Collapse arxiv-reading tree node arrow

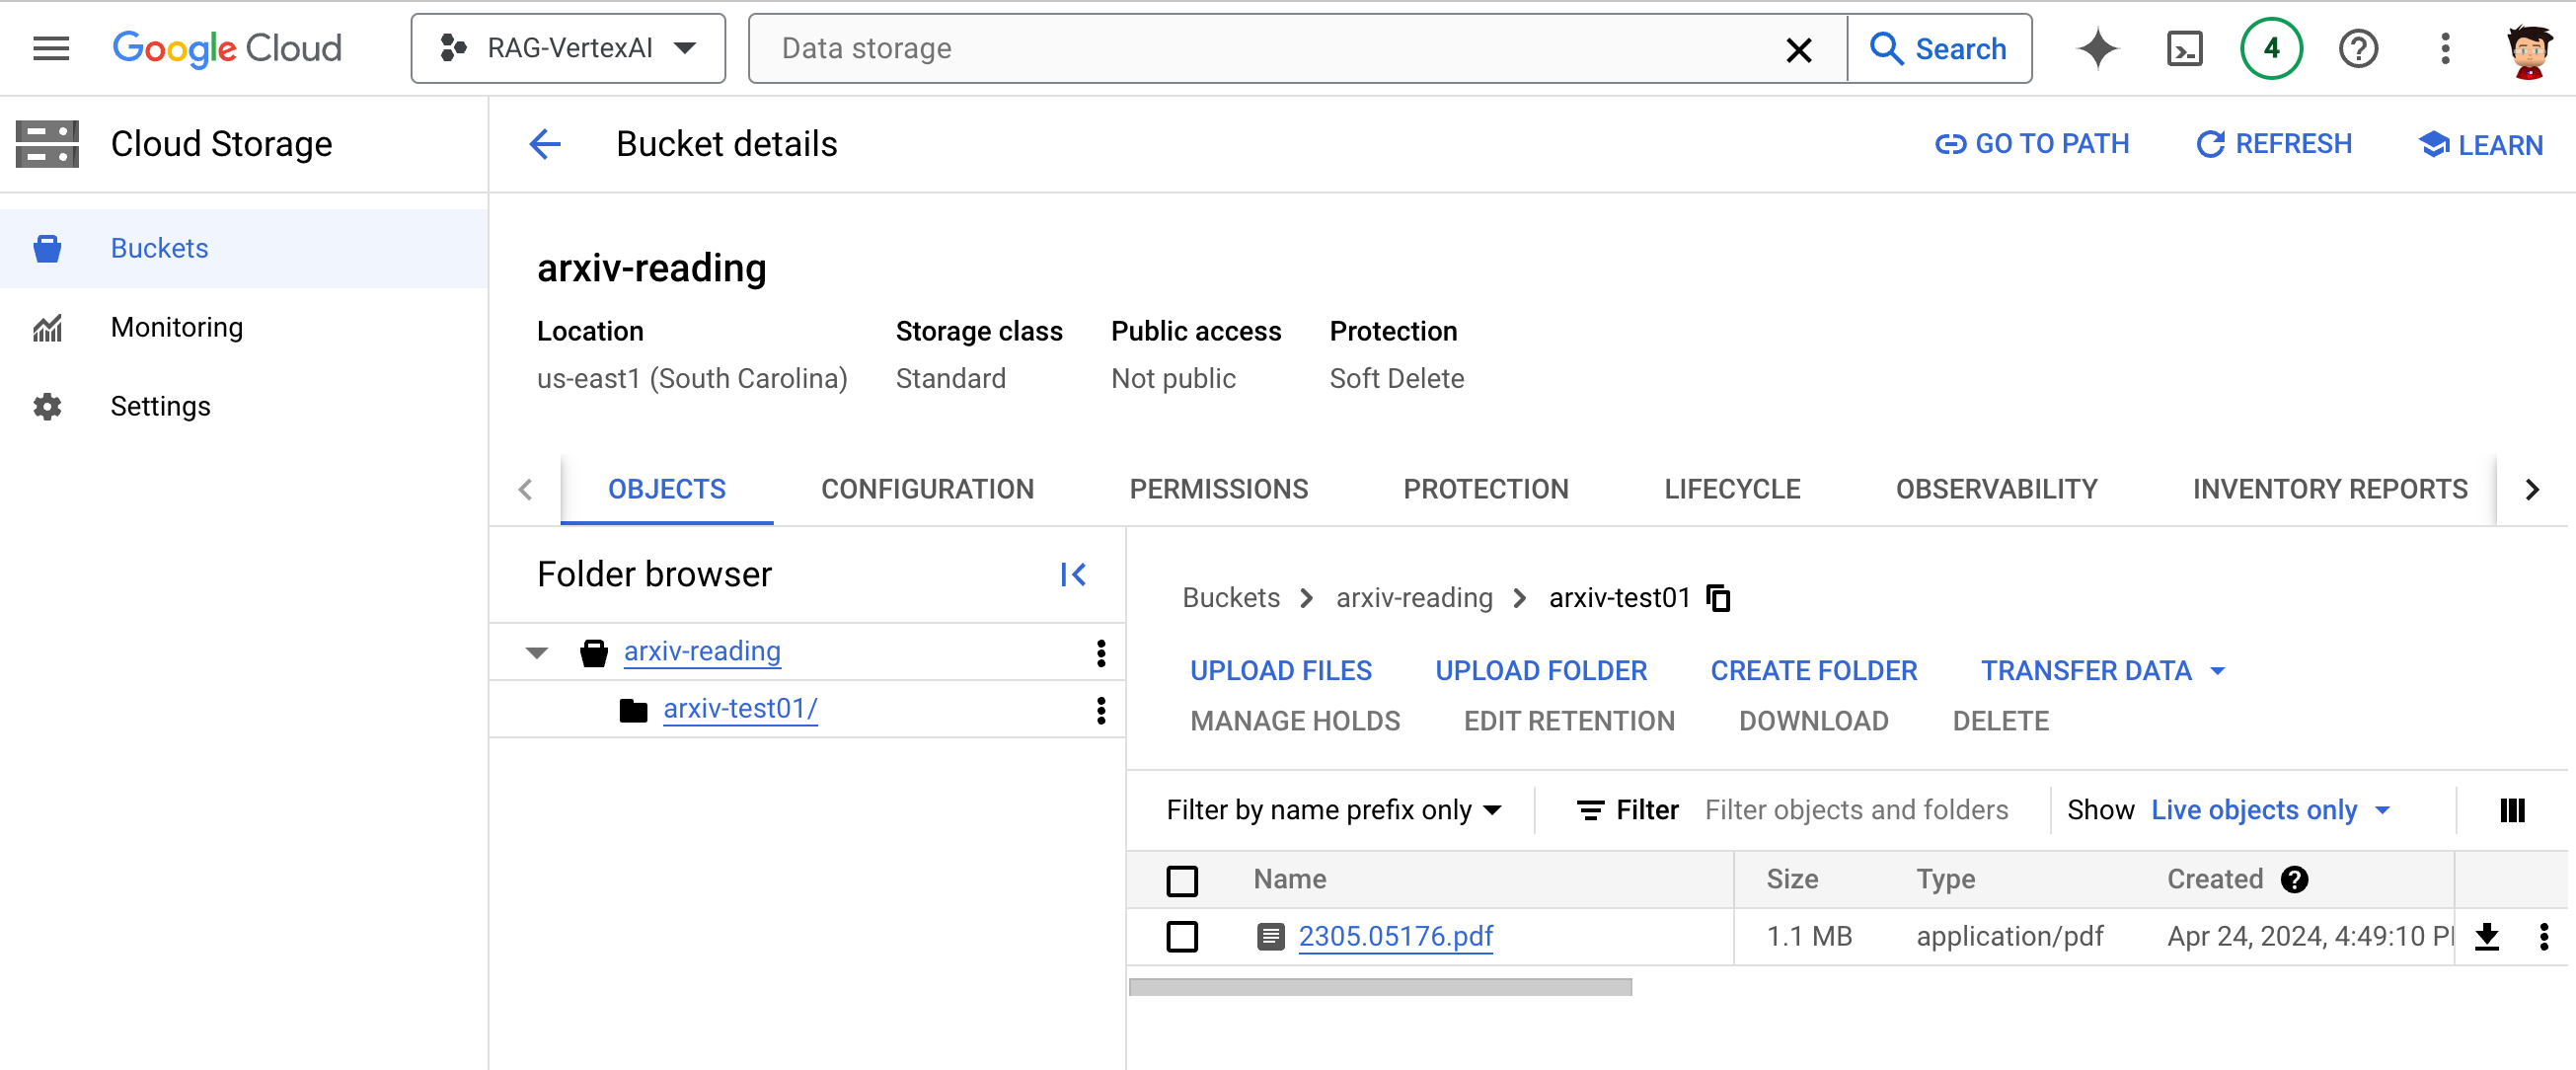(537, 653)
